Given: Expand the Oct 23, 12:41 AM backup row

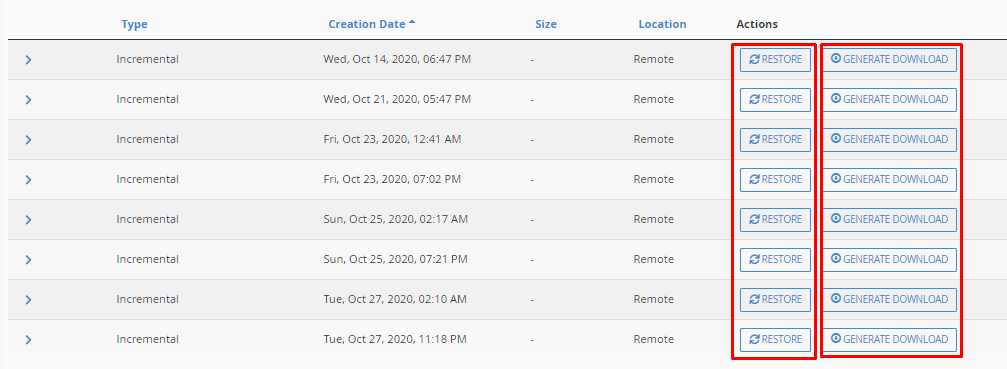Looking at the screenshot, I should click(28, 139).
